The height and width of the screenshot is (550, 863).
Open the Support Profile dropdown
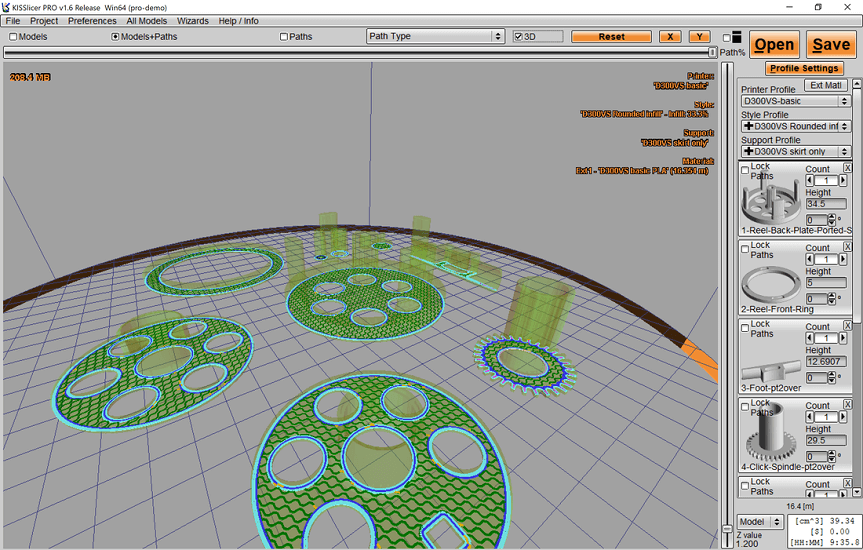tap(795, 152)
